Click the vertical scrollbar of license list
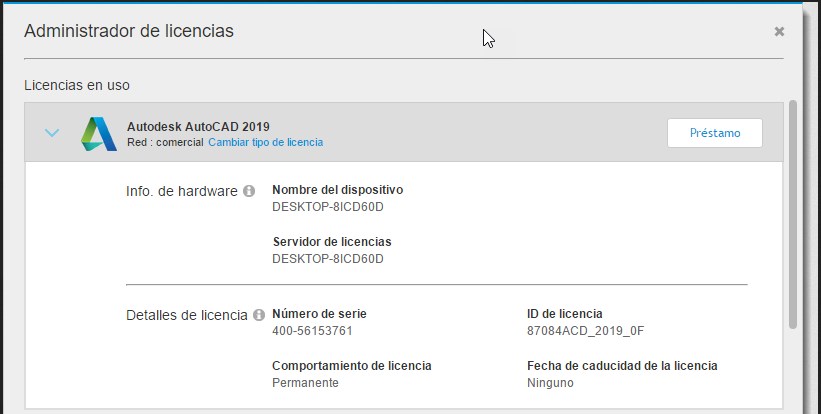This screenshot has height=414, width=821. pos(793,215)
